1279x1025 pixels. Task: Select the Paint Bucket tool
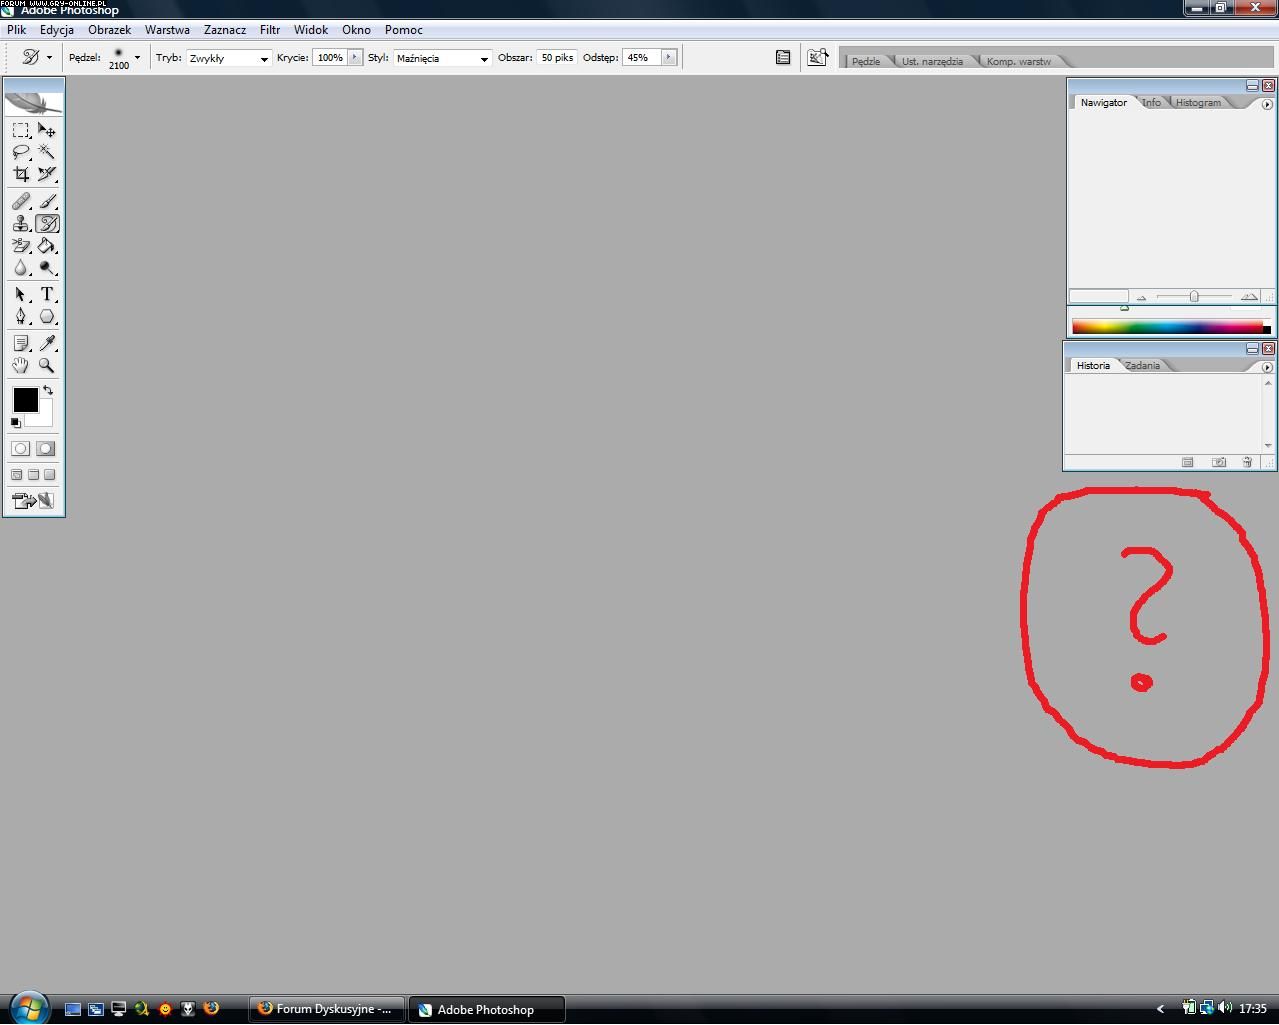46,246
